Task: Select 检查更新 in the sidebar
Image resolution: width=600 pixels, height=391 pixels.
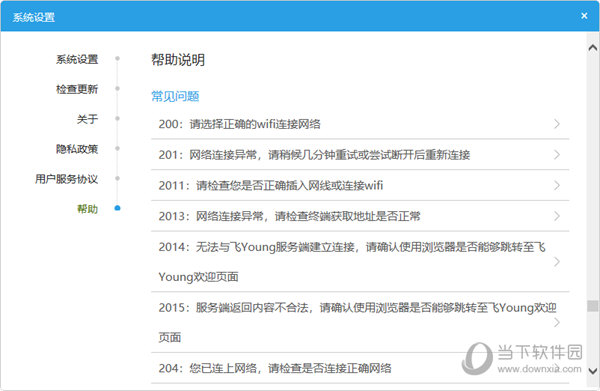Action: 77,89
